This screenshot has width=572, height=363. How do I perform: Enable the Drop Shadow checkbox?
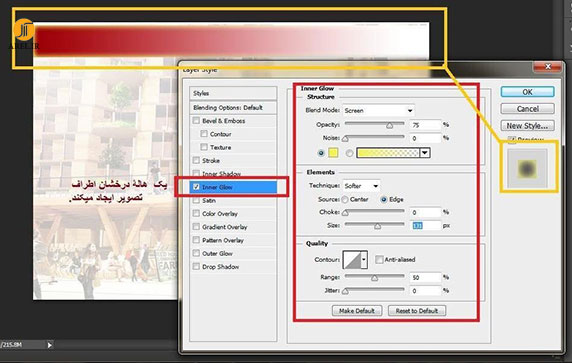click(196, 266)
